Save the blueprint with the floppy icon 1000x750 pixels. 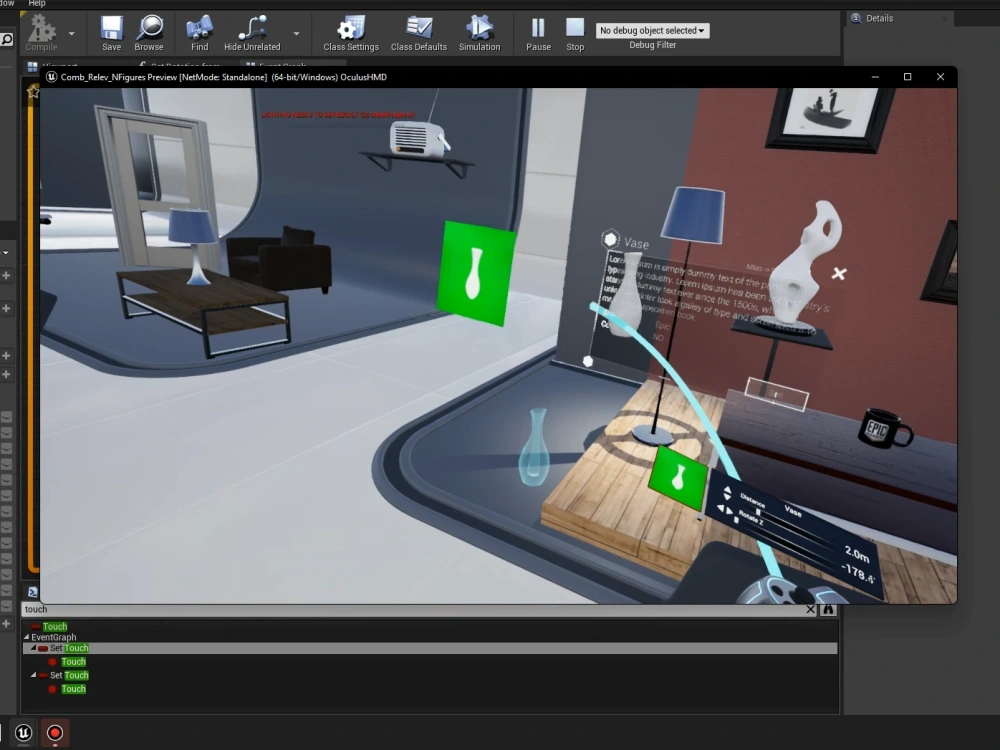click(x=112, y=29)
